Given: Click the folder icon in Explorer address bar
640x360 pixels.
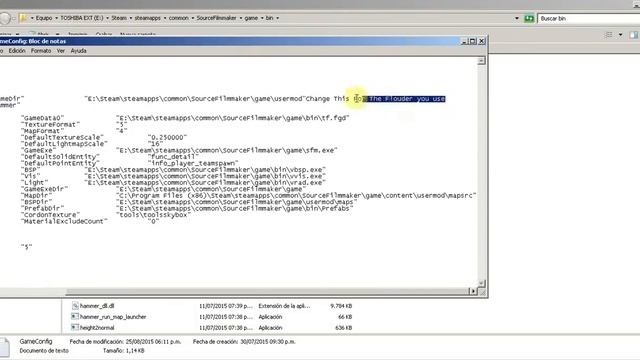Looking at the screenshot, I should 23,18.
